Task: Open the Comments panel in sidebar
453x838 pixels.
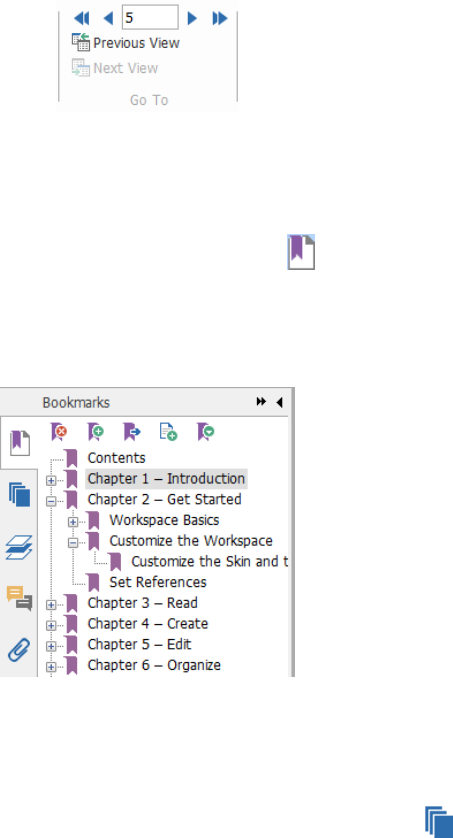Action: (x=19, y=598)
